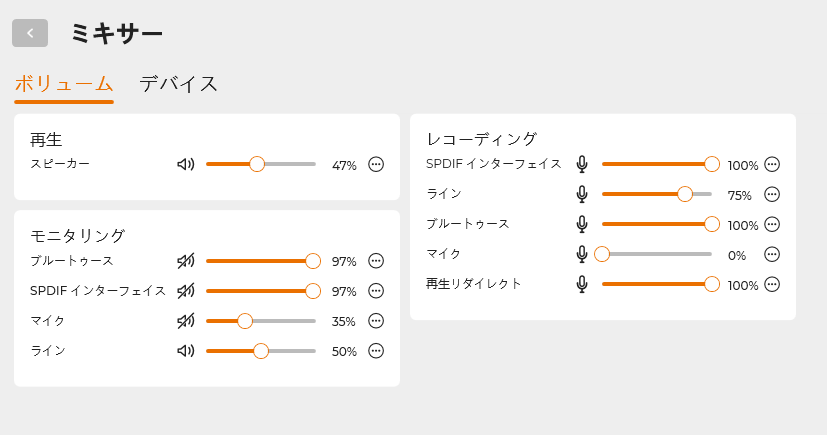The image size is (827, 435).
Task: Open more options for monitoring ブルートゥース
Action: coord(376,261)
